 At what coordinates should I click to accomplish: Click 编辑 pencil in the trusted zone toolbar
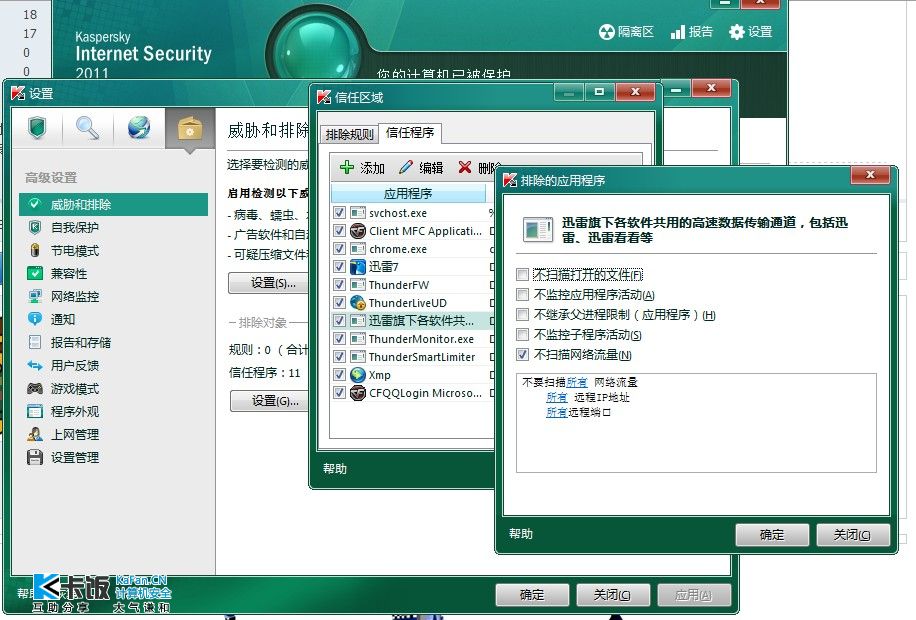pyautogui.click(x=421, y=168)
